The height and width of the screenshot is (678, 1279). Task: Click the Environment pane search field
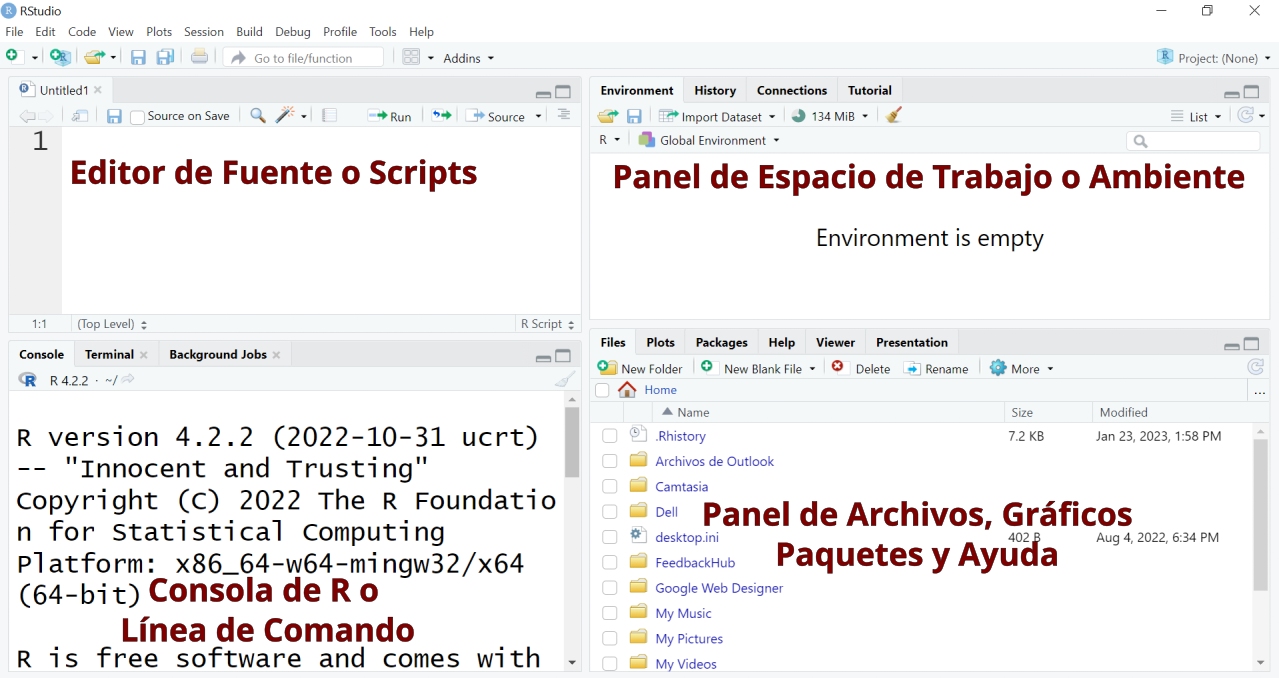[1193, 140]
